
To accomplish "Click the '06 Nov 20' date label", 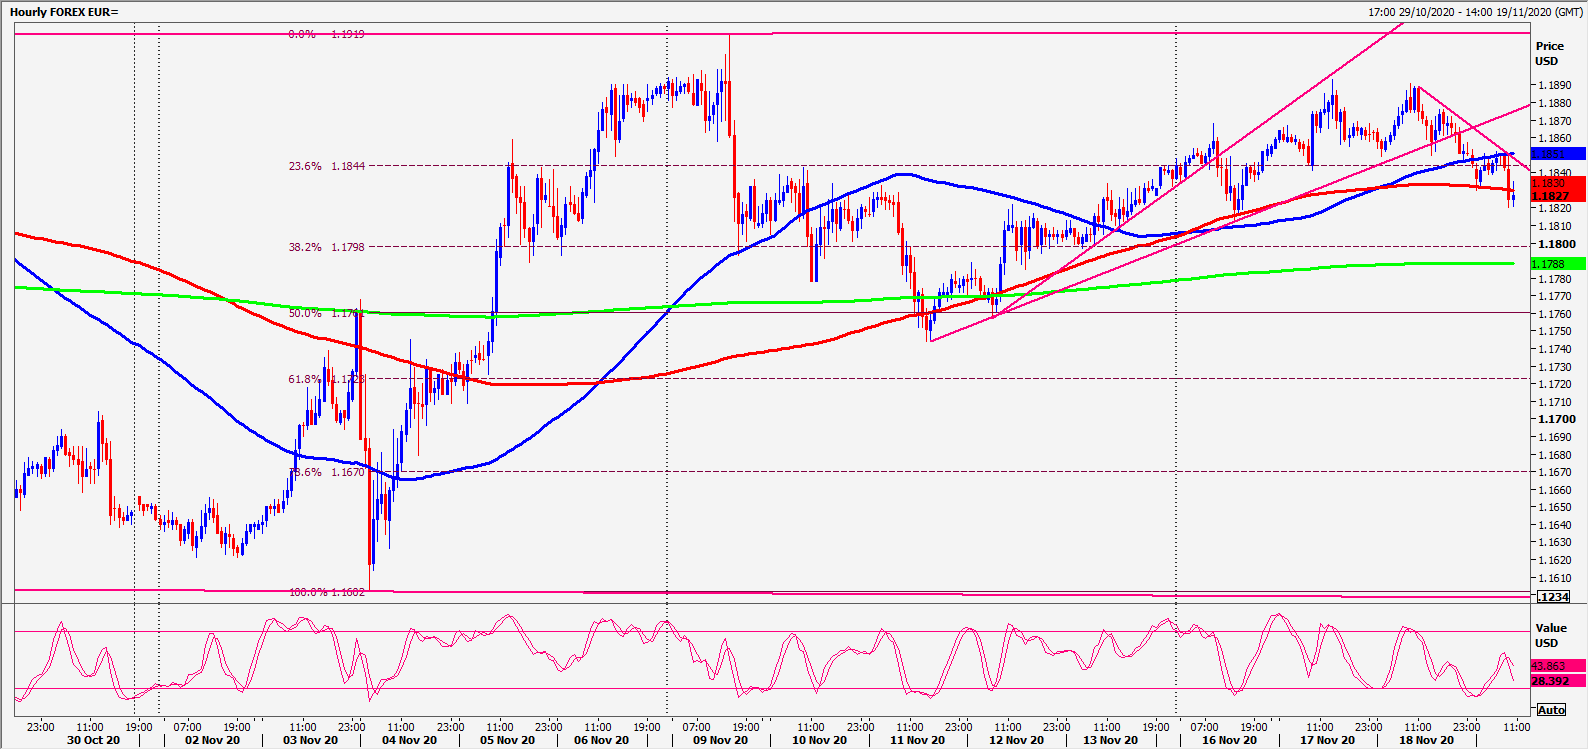I will [602, 740].
